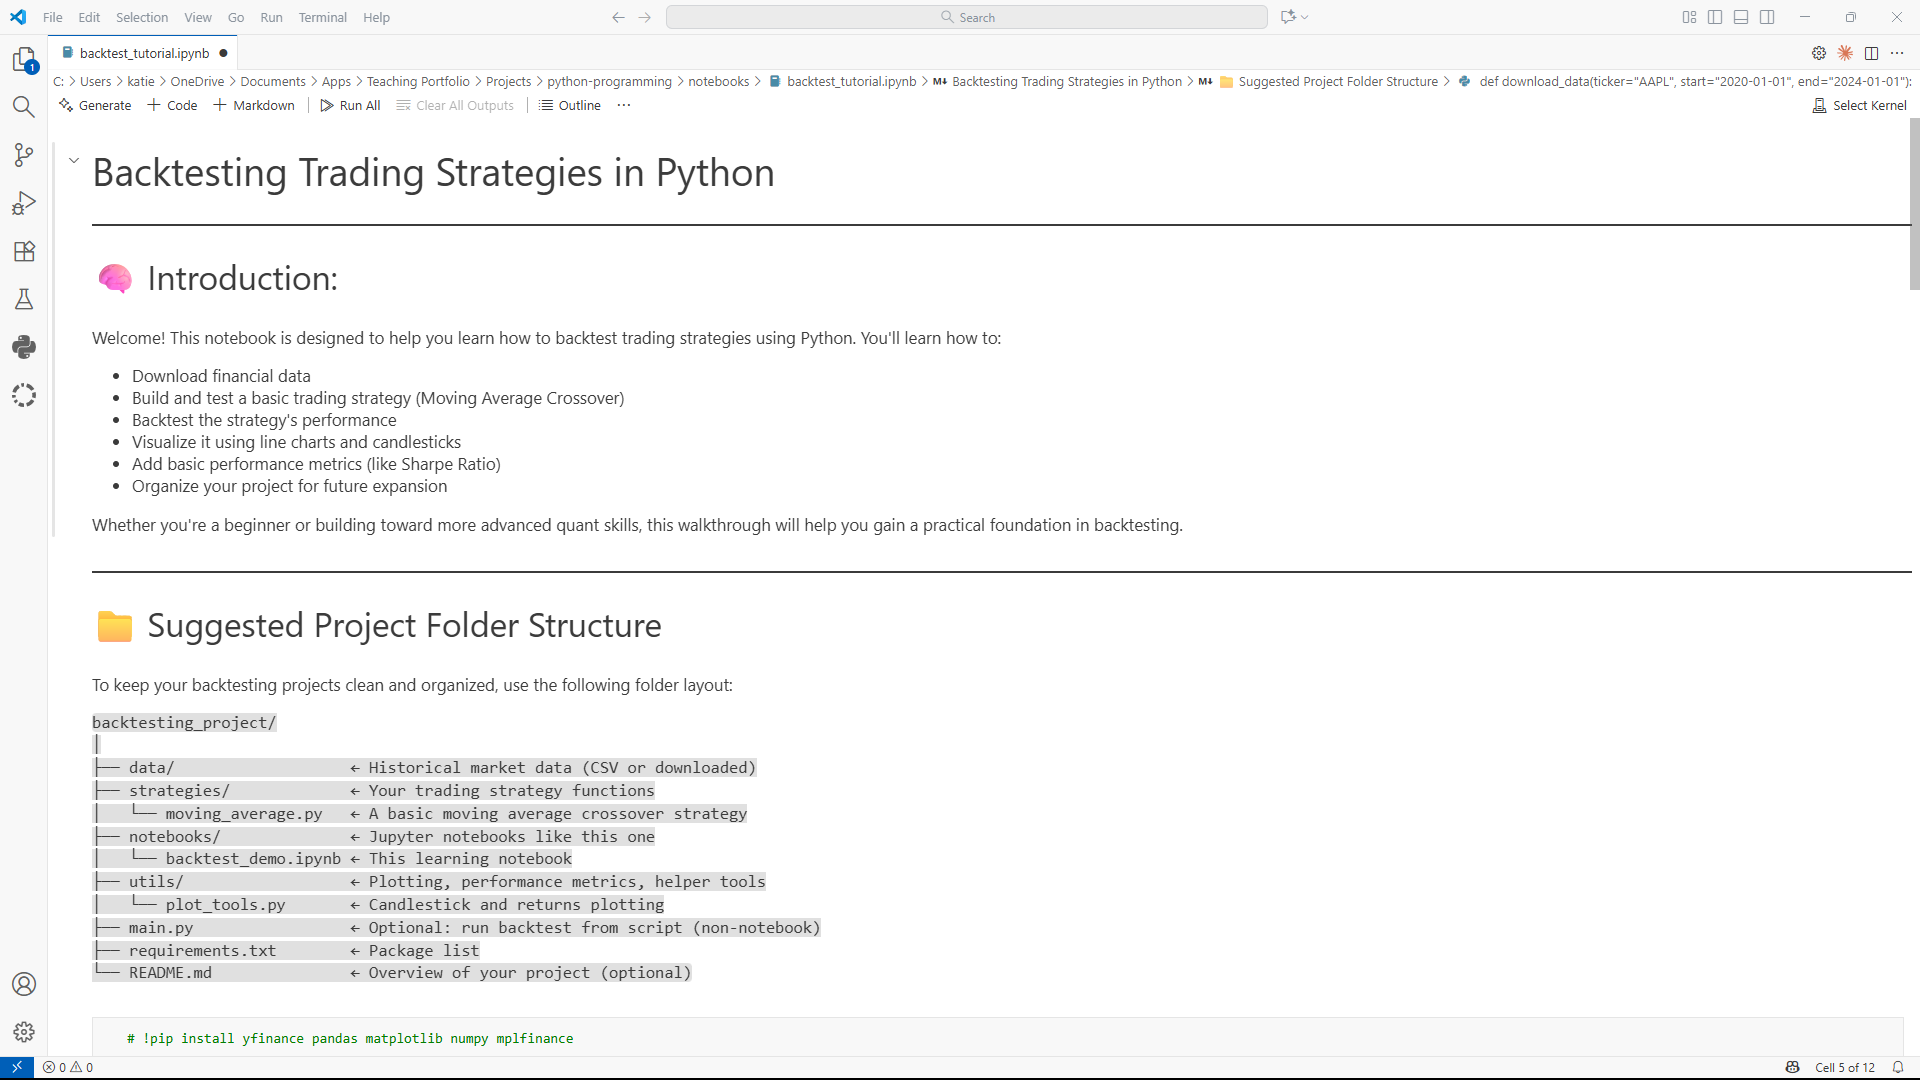Split the notebook editor right
The image size is (1920, 1080).
pyautogui.click(x=1871, y=53)
